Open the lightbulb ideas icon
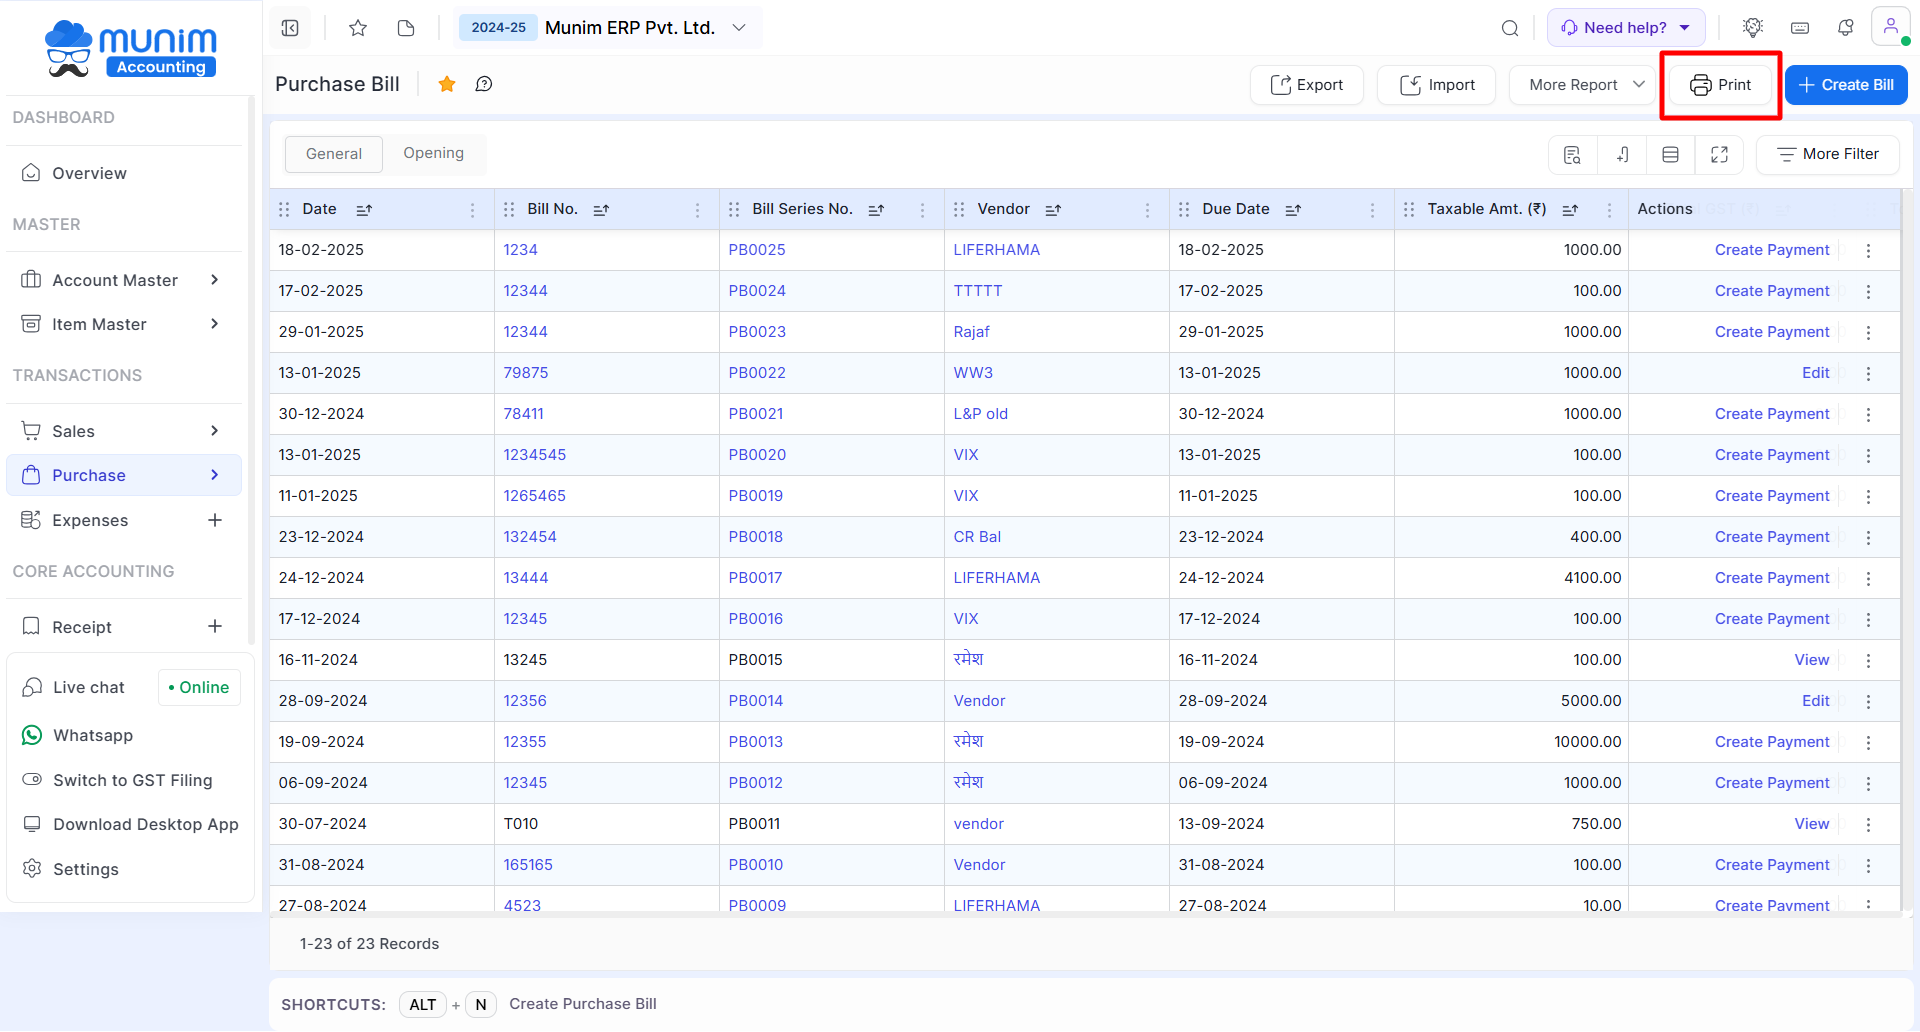 [1752, 28]
